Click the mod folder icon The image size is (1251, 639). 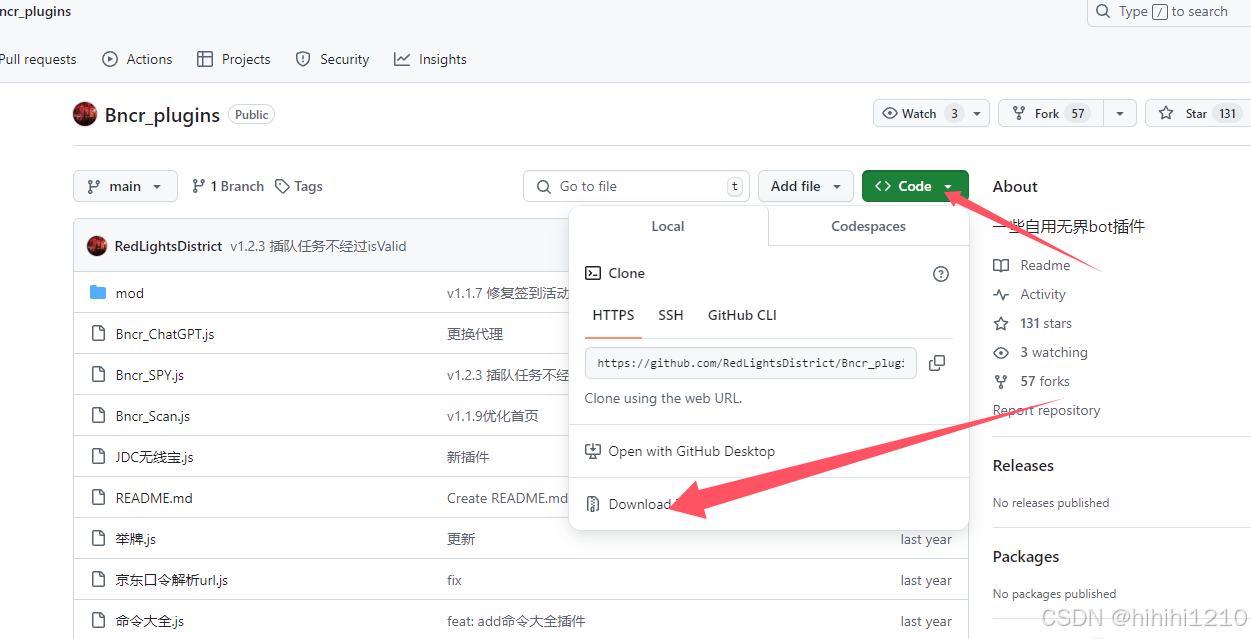coord(98,293)
